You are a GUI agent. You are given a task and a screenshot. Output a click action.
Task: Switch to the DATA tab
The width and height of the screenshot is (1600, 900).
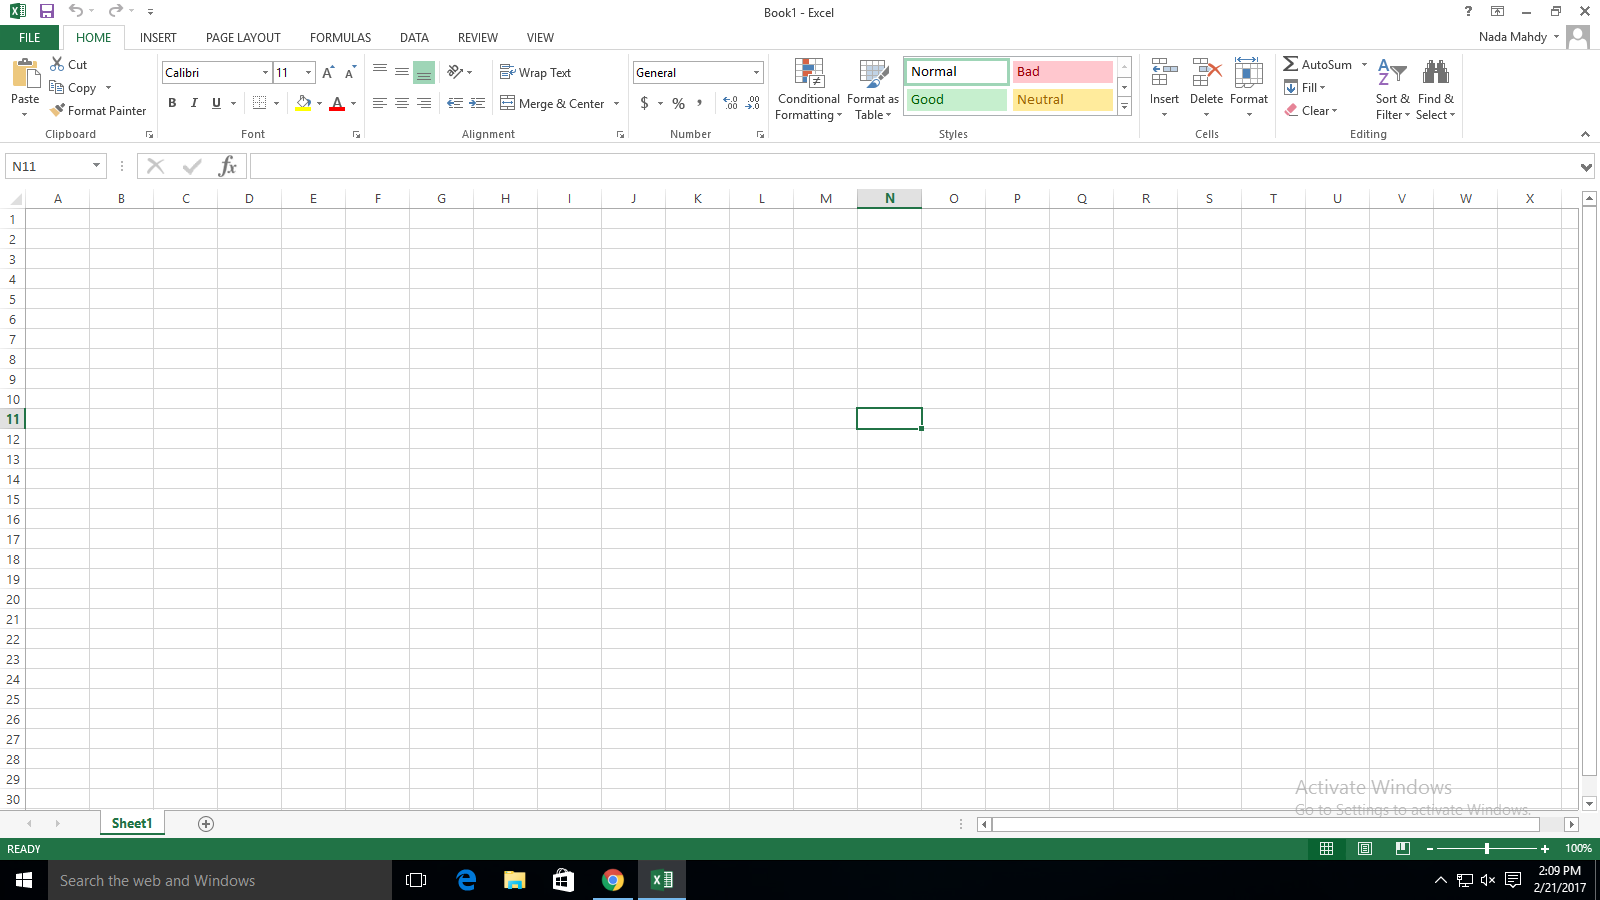click(x=414, y=38)
